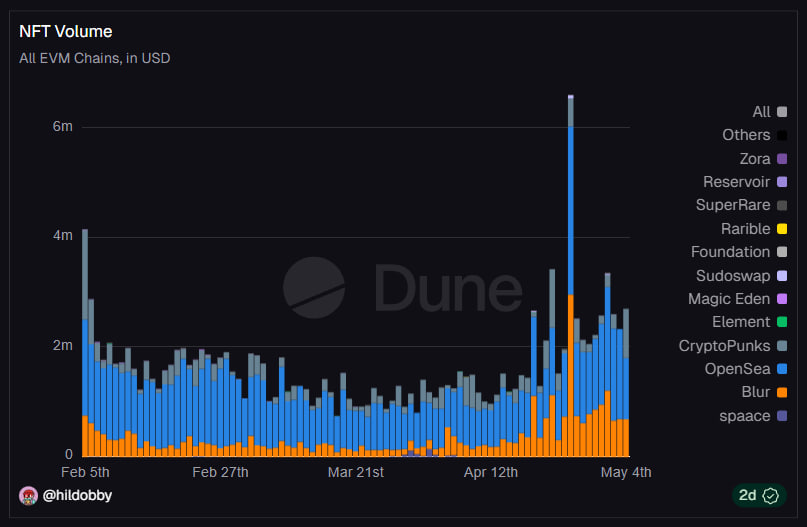Click the OpenSea legend label
The image size is (807, 527).
[x=737, y=369]
